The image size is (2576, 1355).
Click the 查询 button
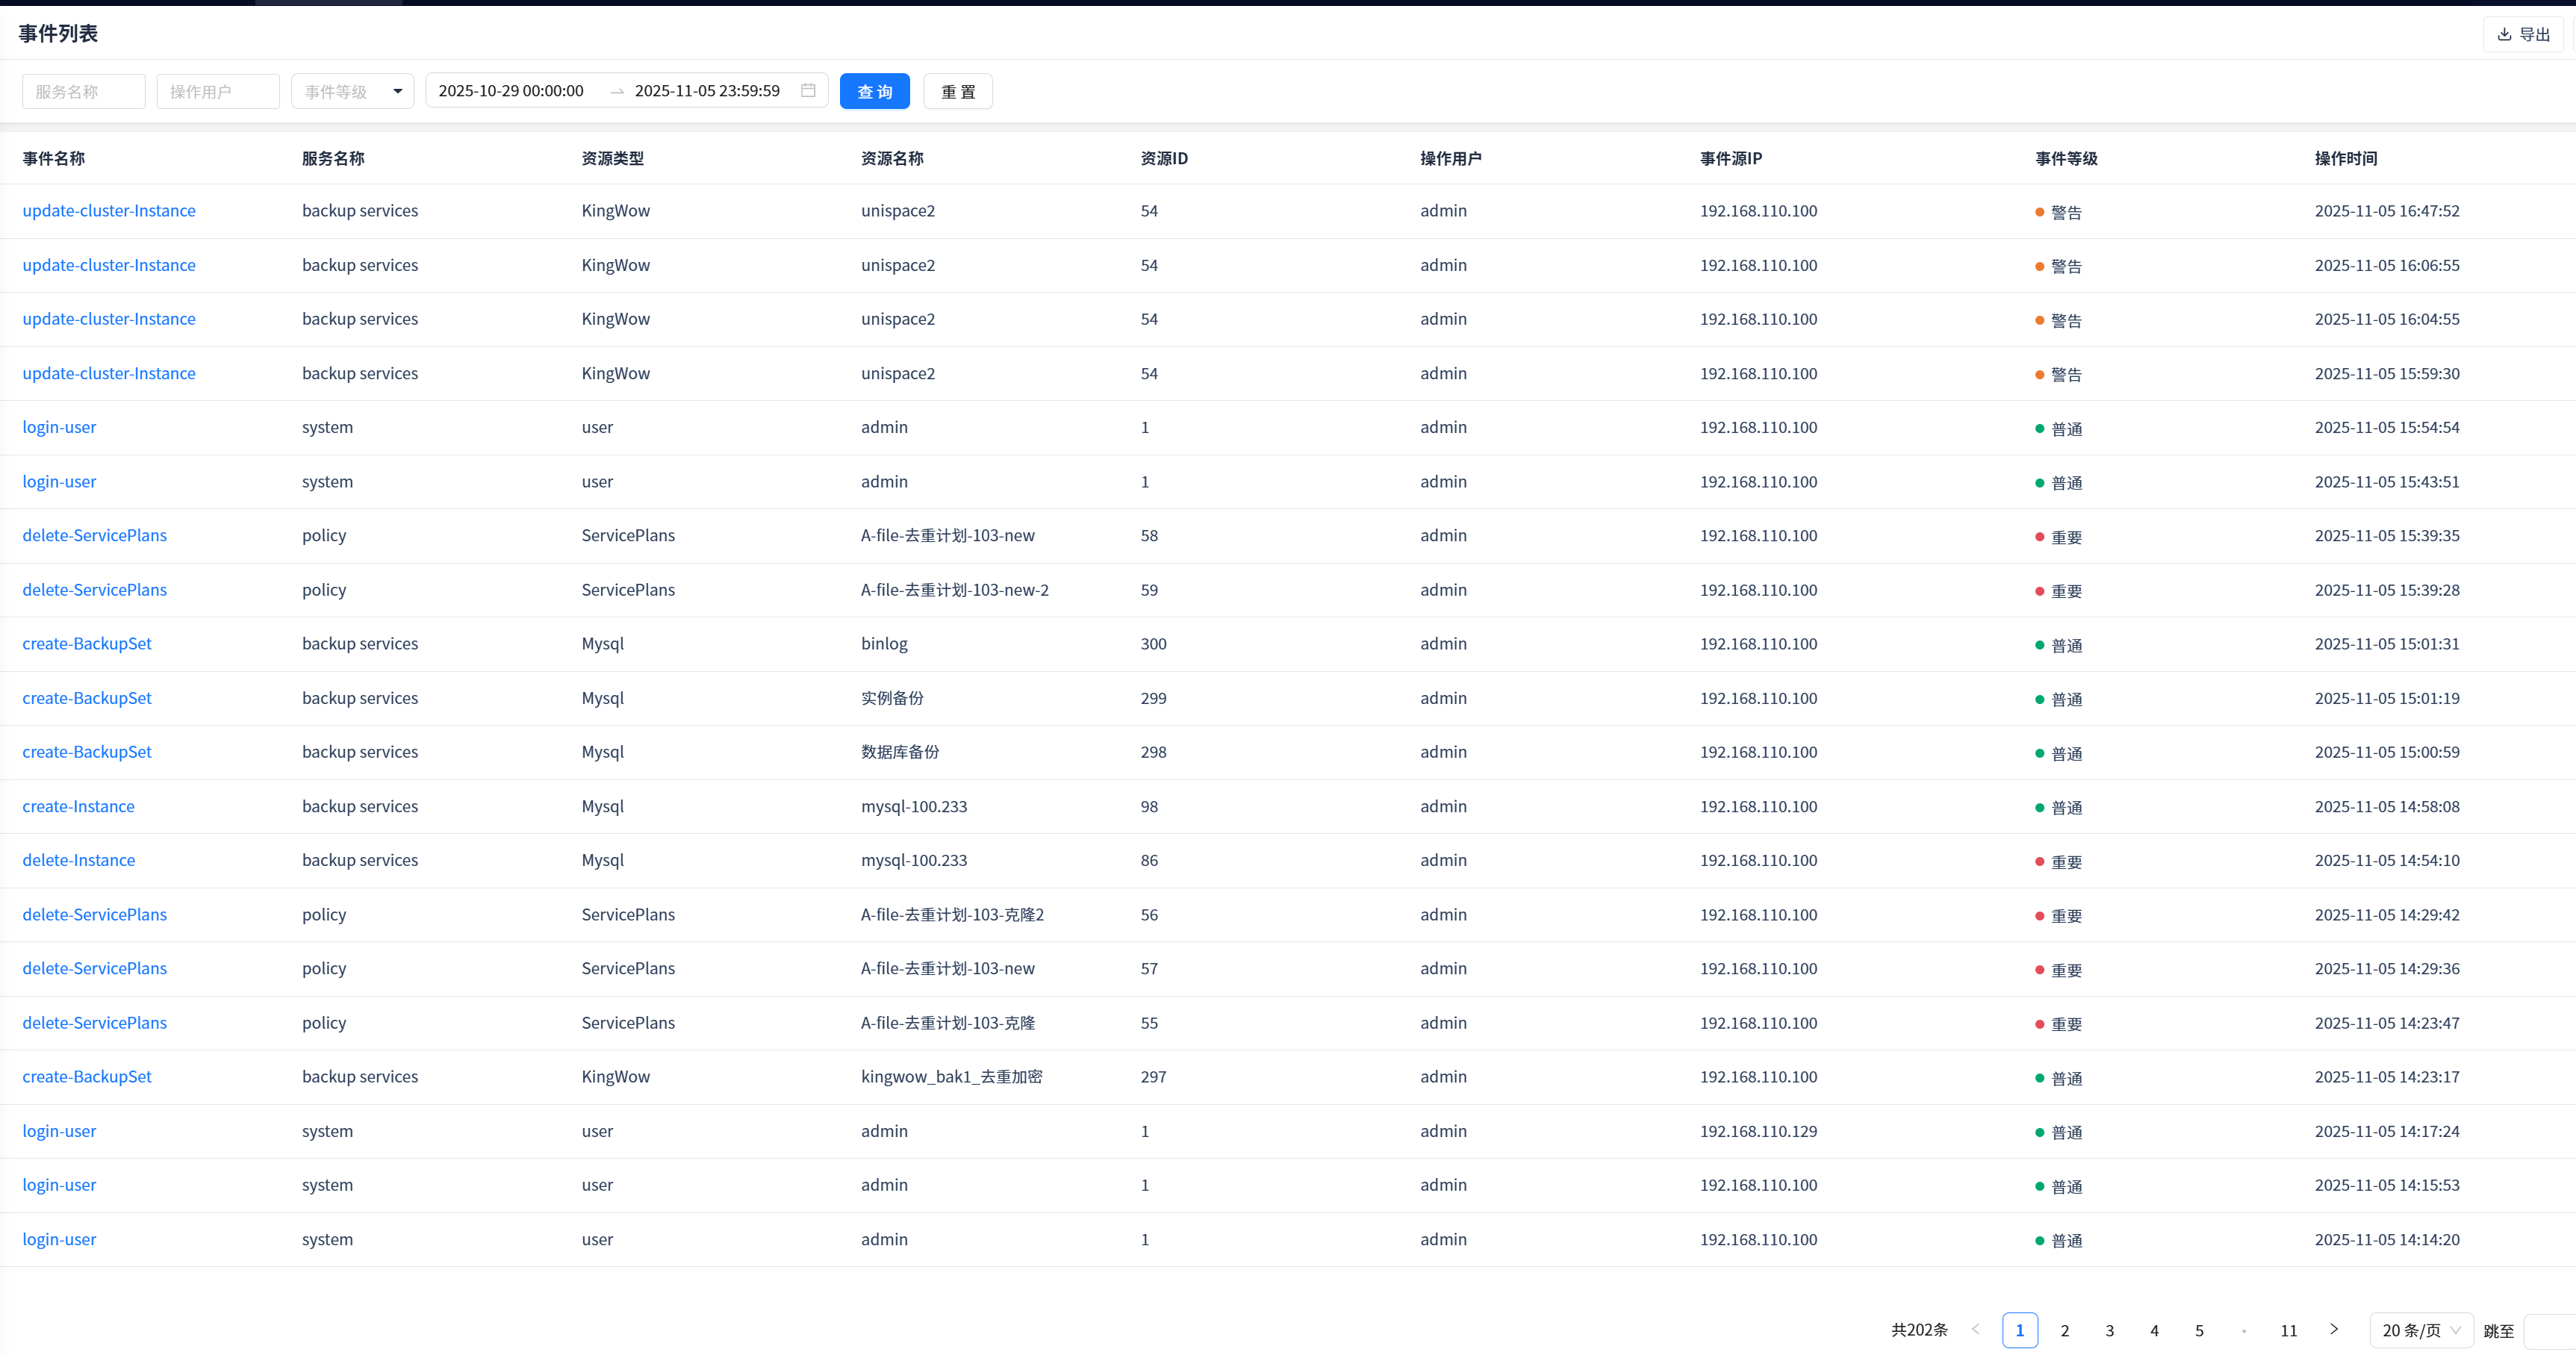click(874, 91)
